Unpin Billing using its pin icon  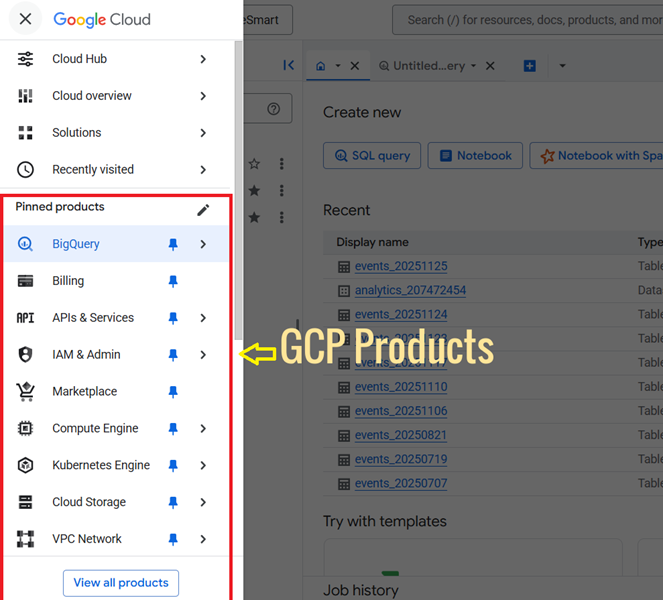pyautogui.click(x=173, y=281)
